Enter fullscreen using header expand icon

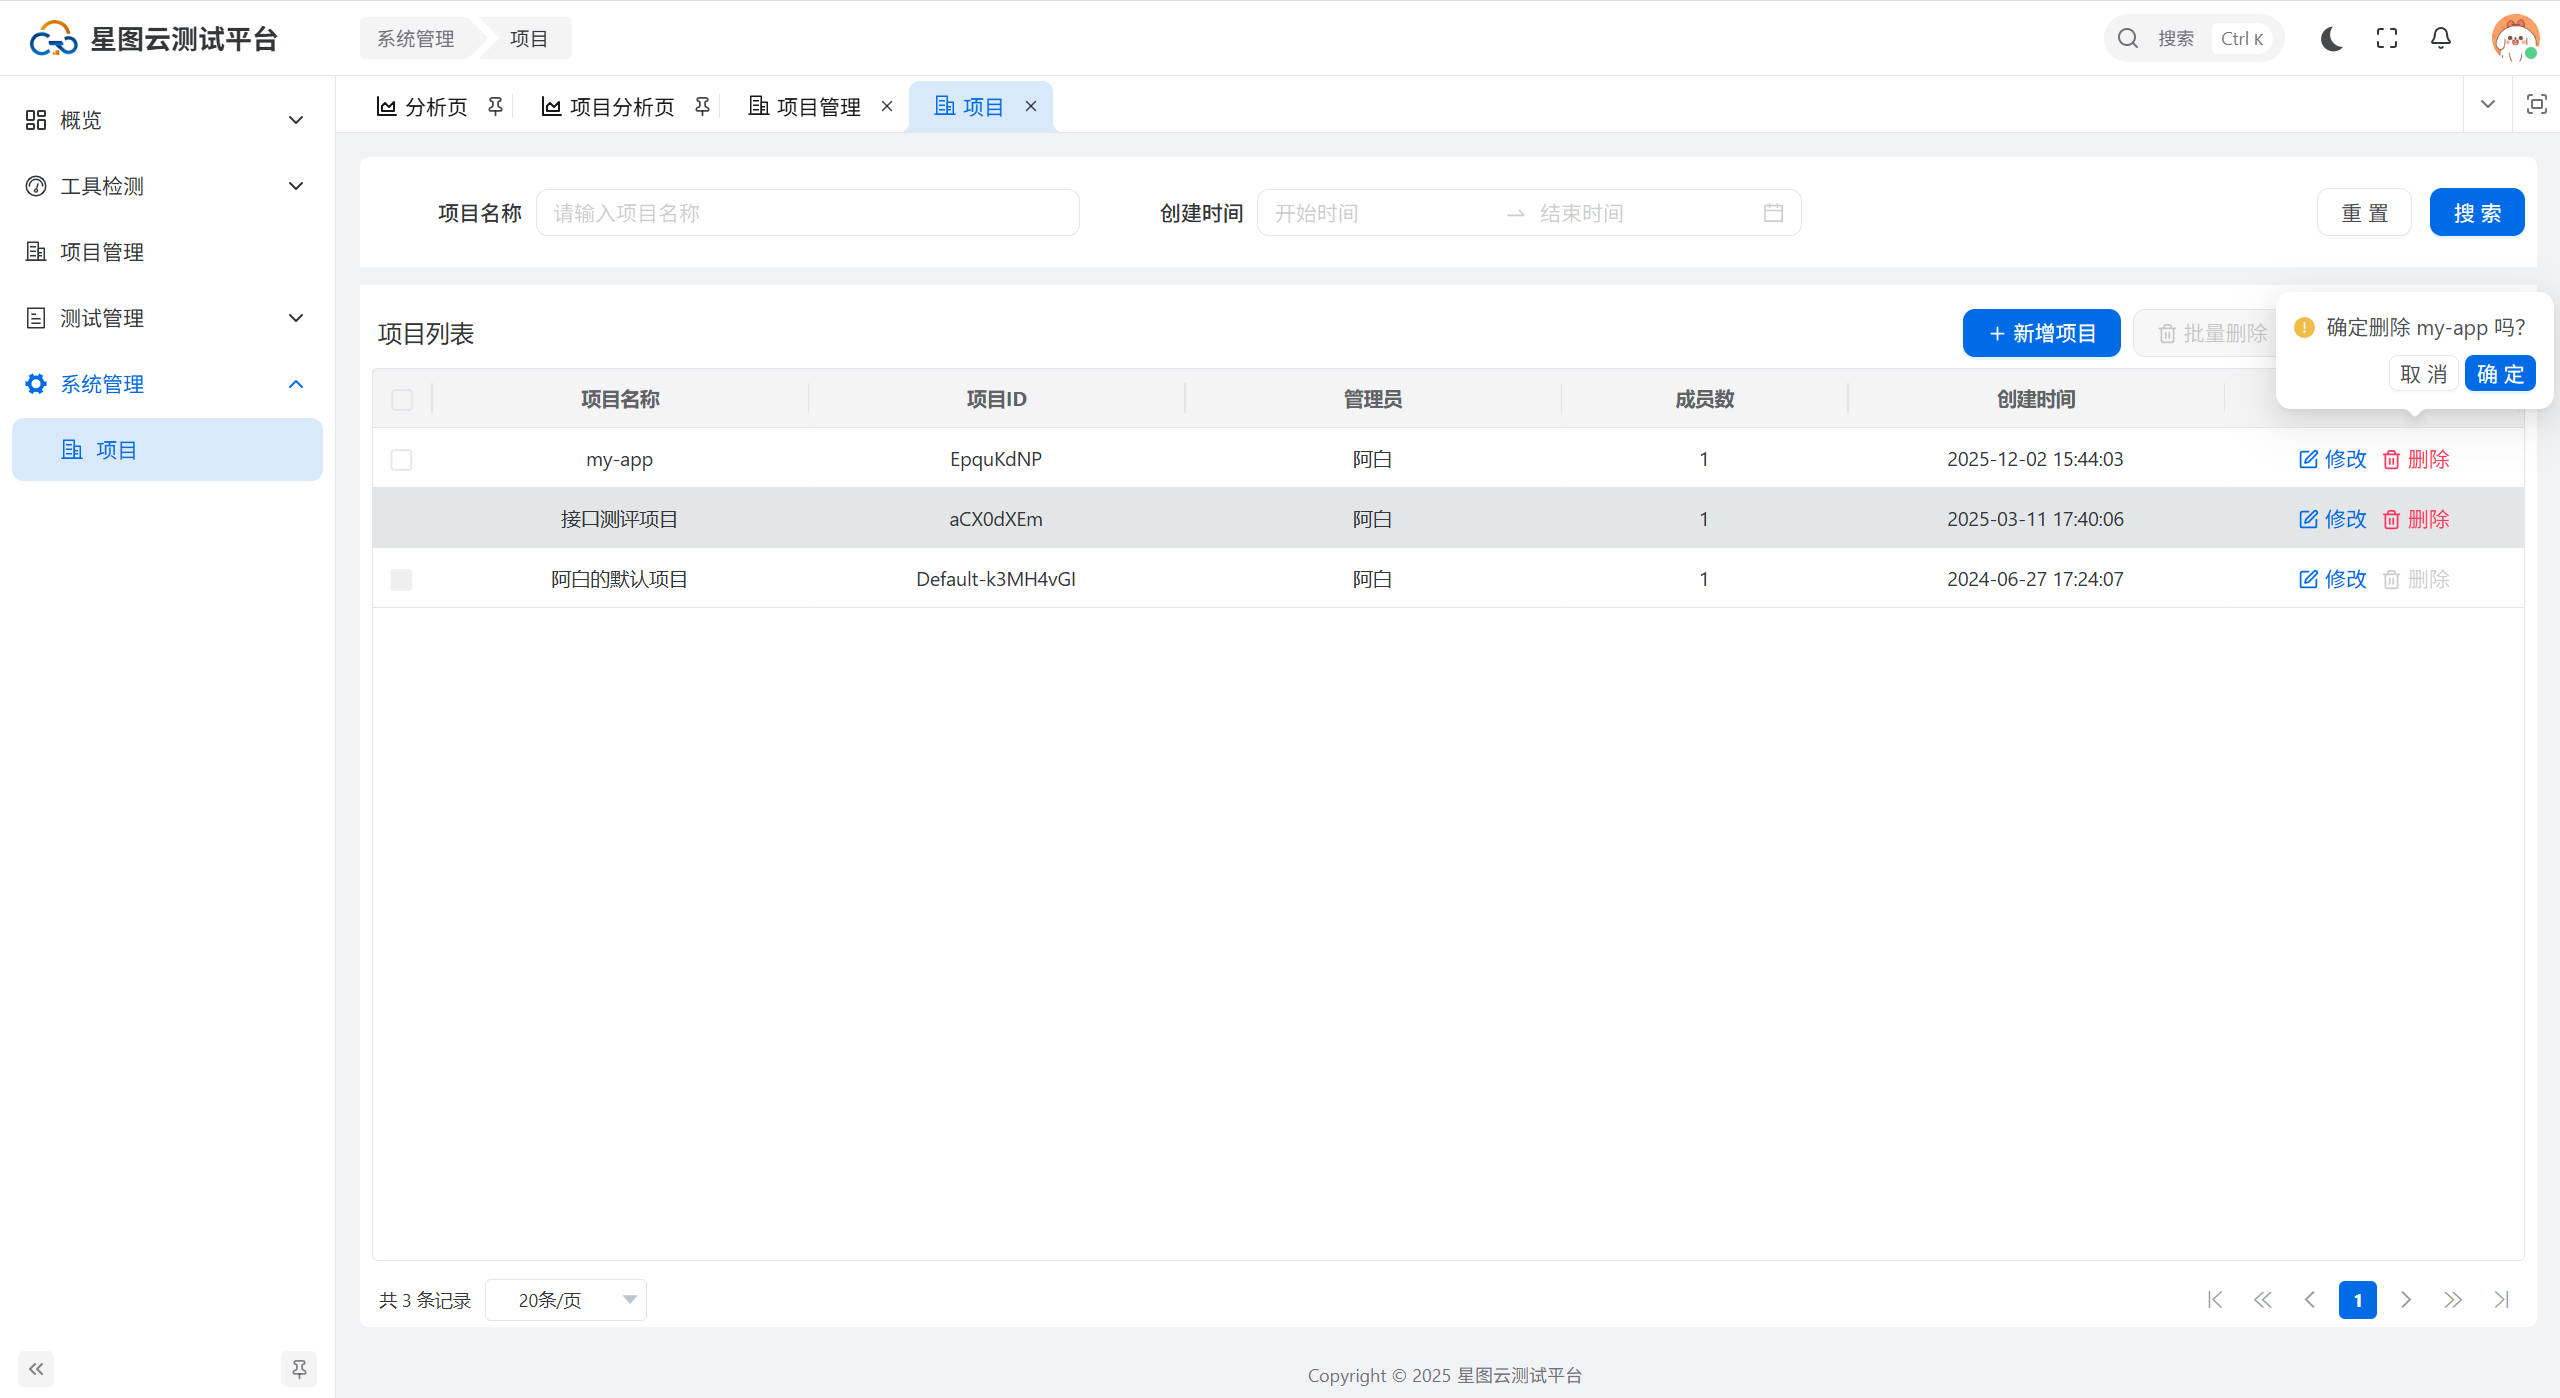point(2386,39)
